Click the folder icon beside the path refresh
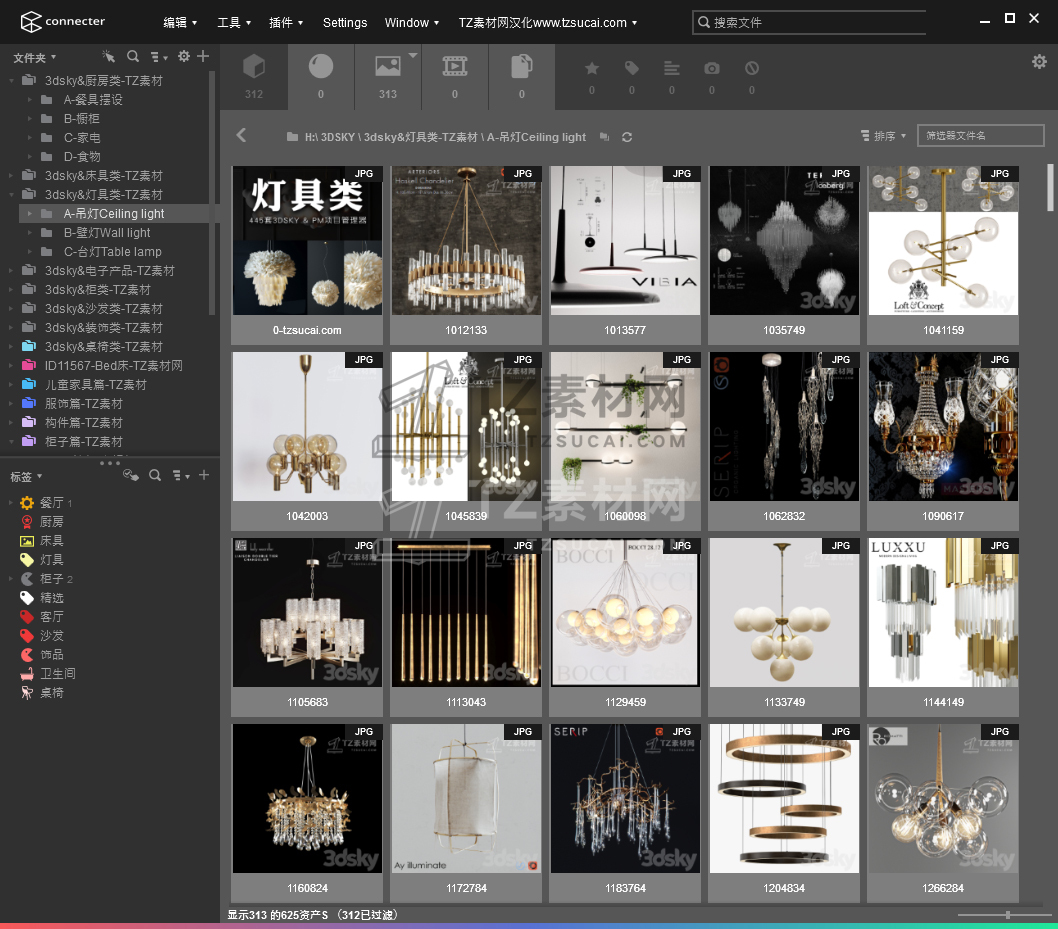Viewport: 1058px width, 929px height. tap(605, 137)
